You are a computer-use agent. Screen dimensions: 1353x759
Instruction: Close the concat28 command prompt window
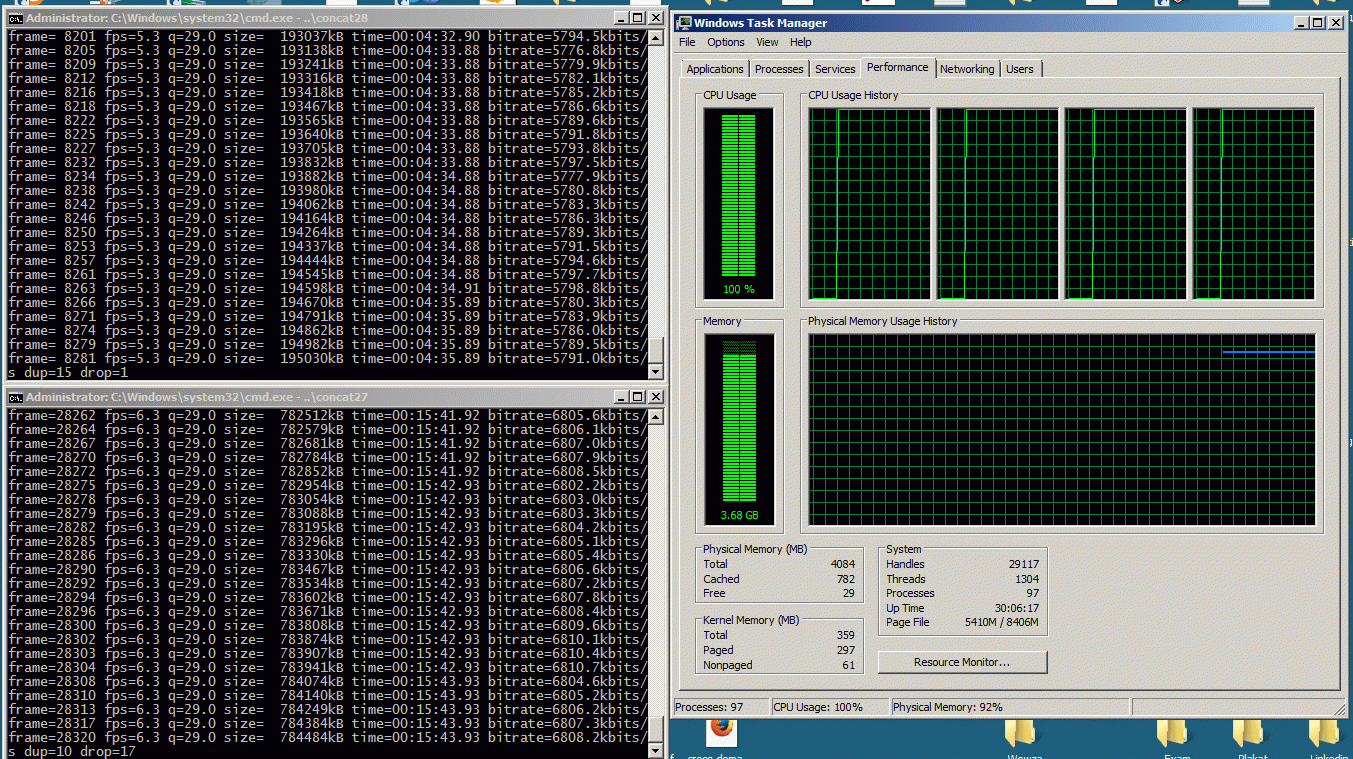655,18
